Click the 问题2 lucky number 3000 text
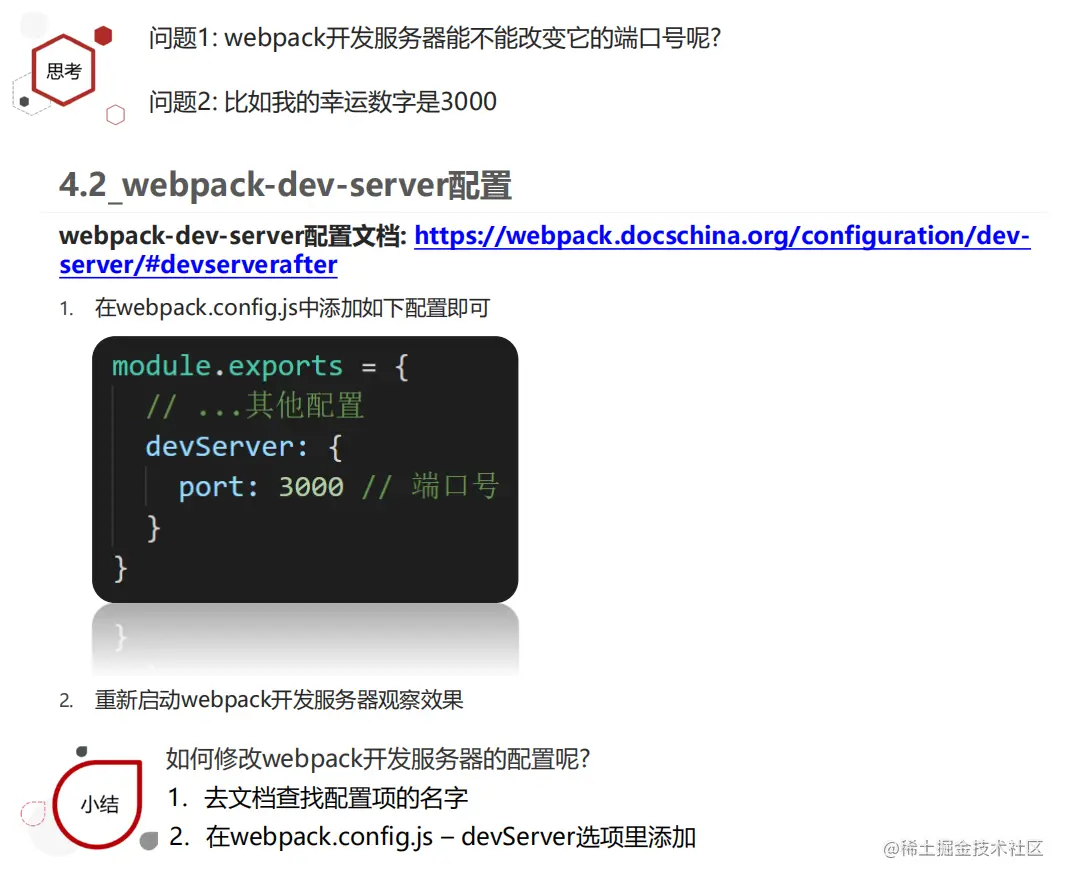Viewport: 1068px width, 883px height. click(323, 102)
